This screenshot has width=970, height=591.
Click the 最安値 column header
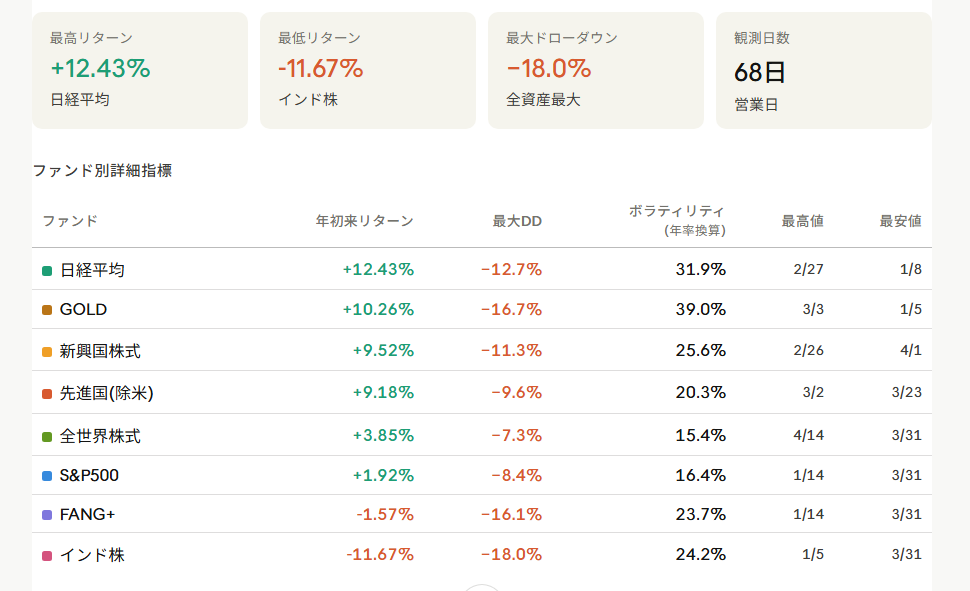pyautogui.click(x=900, y=221)
